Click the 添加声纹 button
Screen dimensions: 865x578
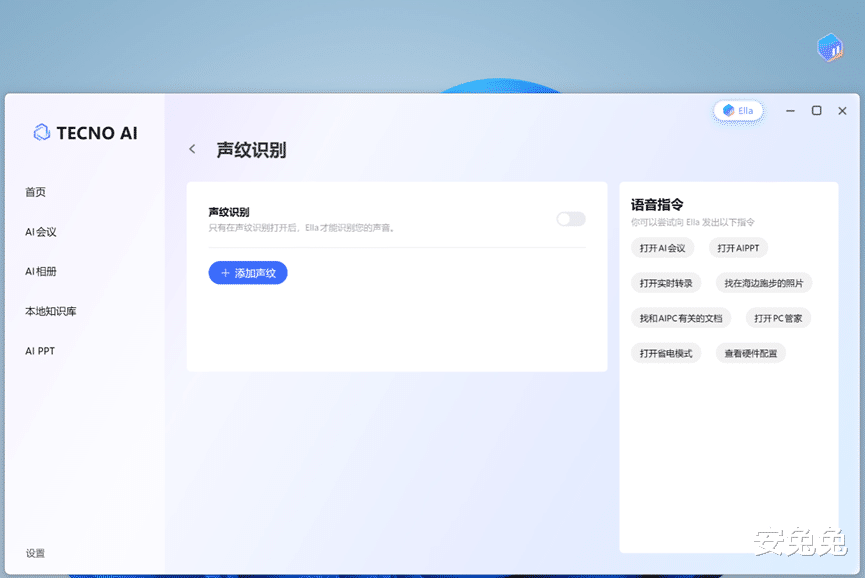[x=248, y=273]
